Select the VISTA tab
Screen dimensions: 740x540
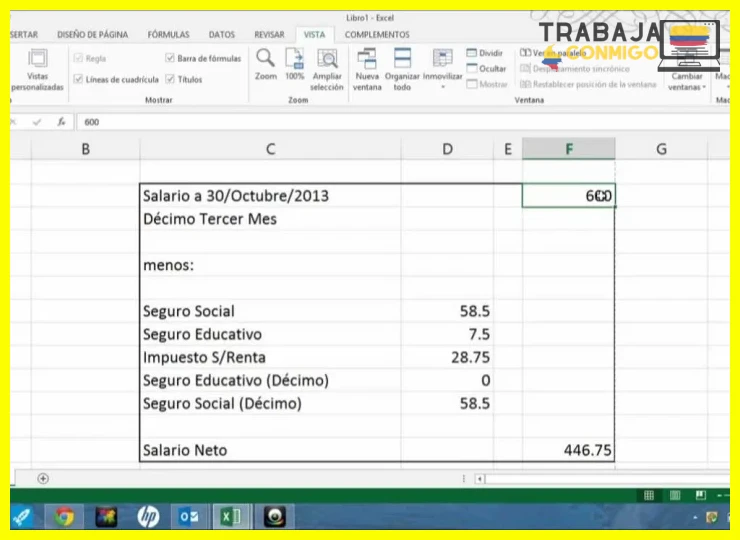[314, 34]
